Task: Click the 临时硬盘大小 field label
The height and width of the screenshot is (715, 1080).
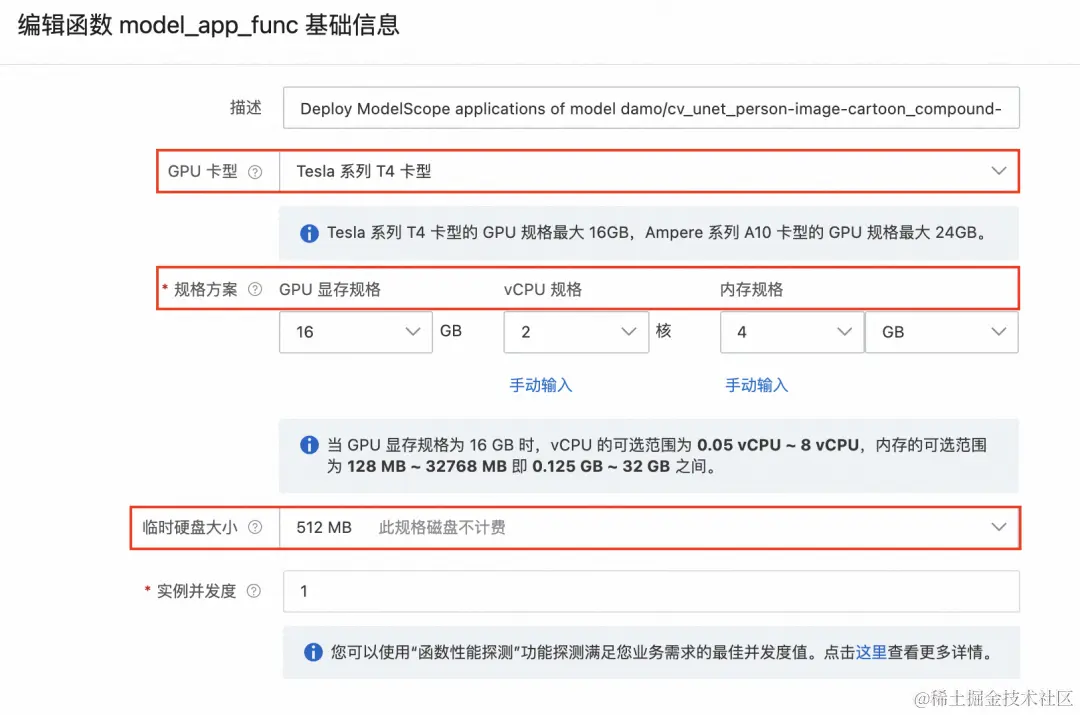Action: click(189, 528)
